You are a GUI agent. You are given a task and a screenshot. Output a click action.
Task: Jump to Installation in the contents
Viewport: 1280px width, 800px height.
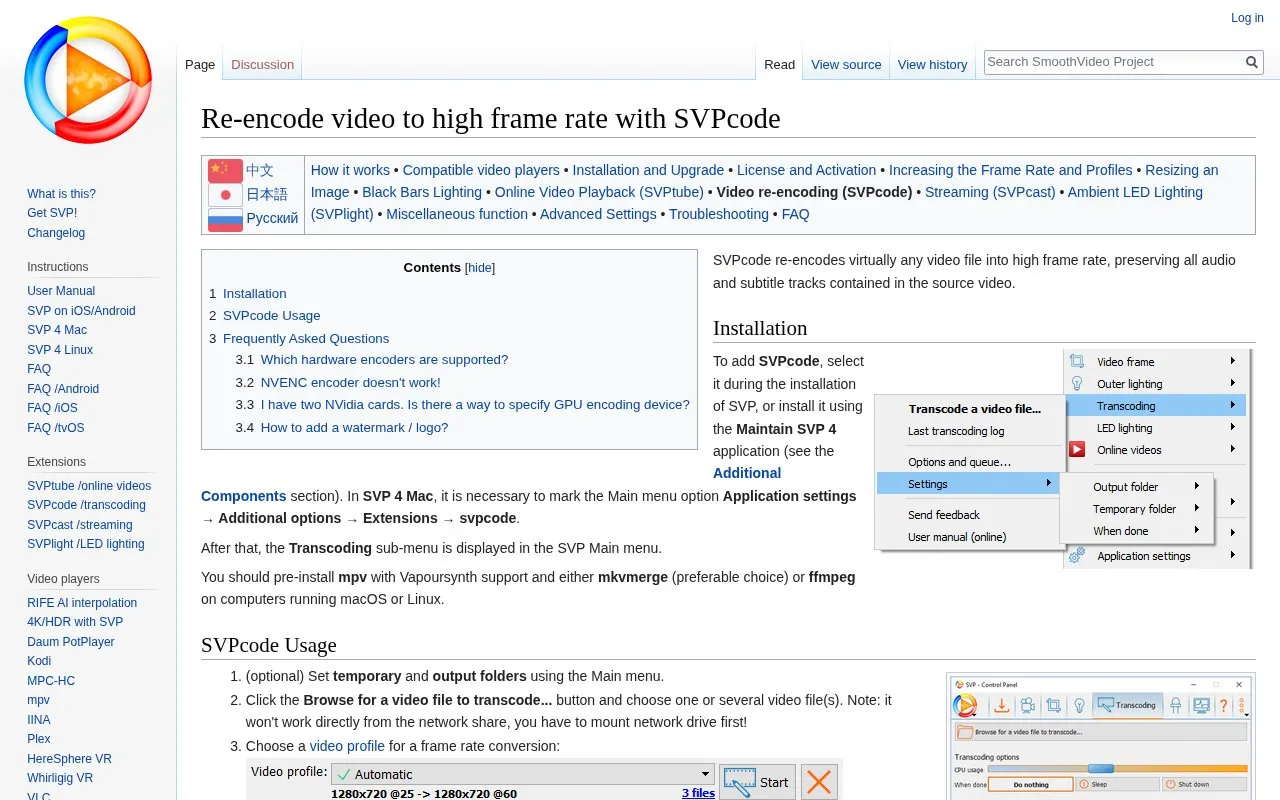click(254, 294)
